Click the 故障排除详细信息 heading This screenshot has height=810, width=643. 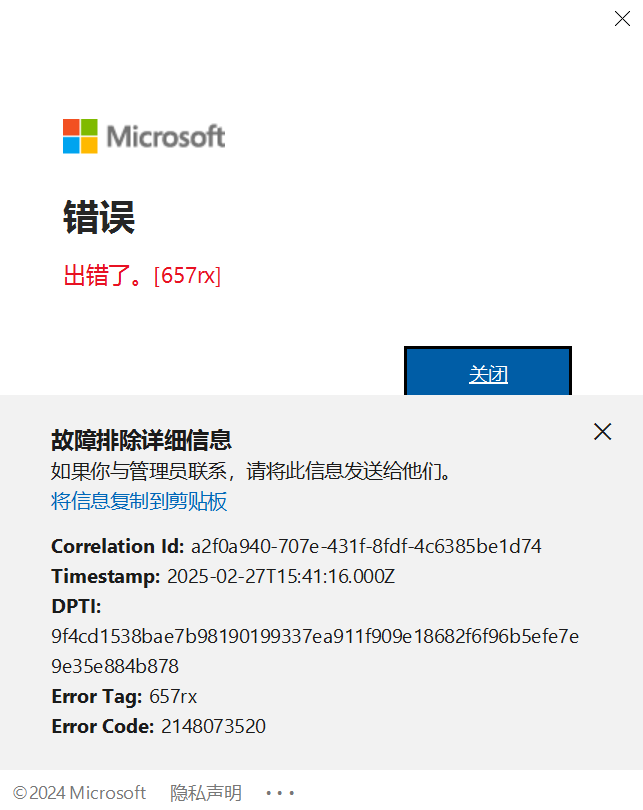141,440
